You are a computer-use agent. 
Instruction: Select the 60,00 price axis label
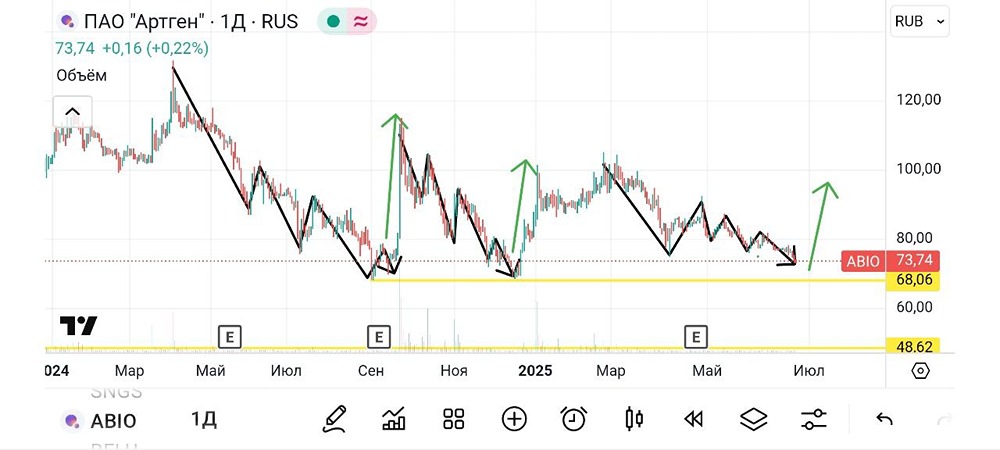(914, 307)
